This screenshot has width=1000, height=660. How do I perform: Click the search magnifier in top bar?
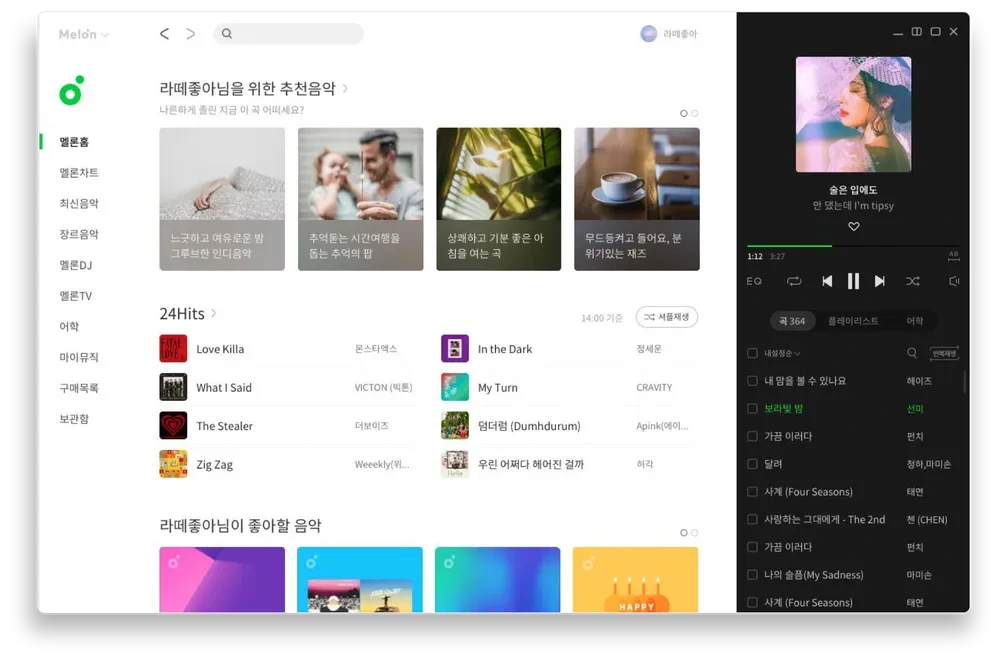click(x=226, y=34)
